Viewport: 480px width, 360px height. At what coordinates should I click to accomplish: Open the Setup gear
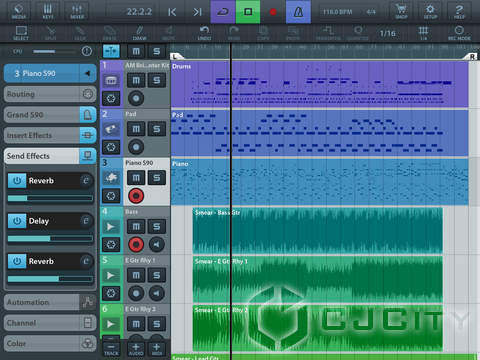pyautogui.click(x=430, y=11)
